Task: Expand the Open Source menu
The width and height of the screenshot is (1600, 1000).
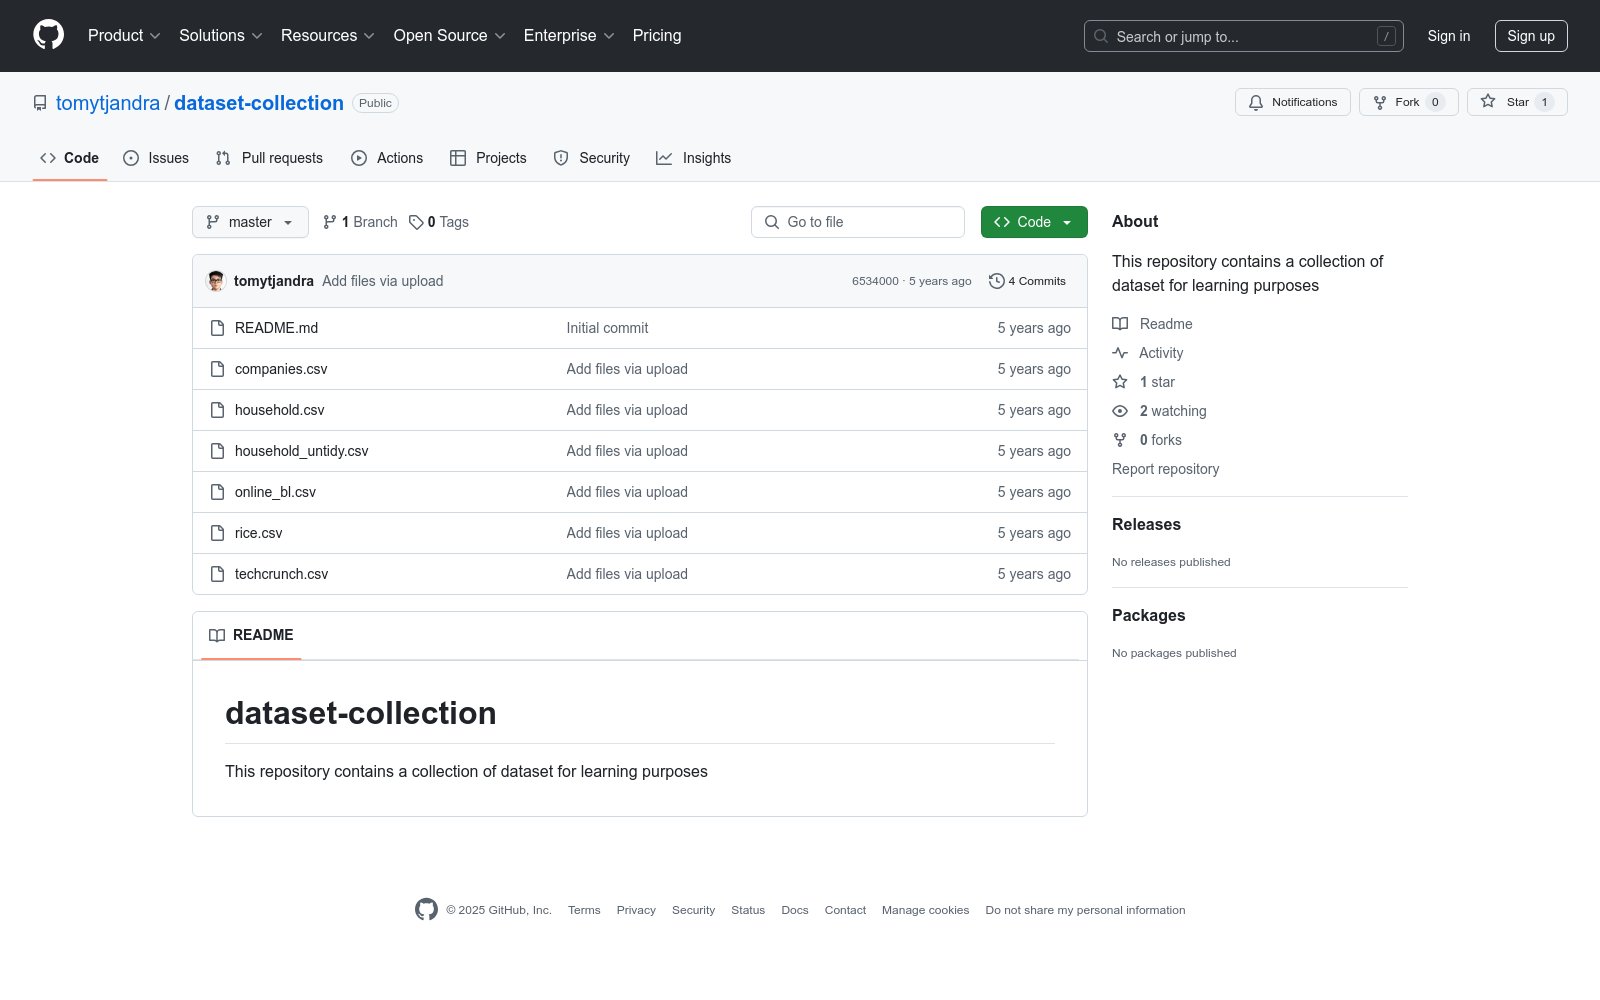Action: [450, 35]
